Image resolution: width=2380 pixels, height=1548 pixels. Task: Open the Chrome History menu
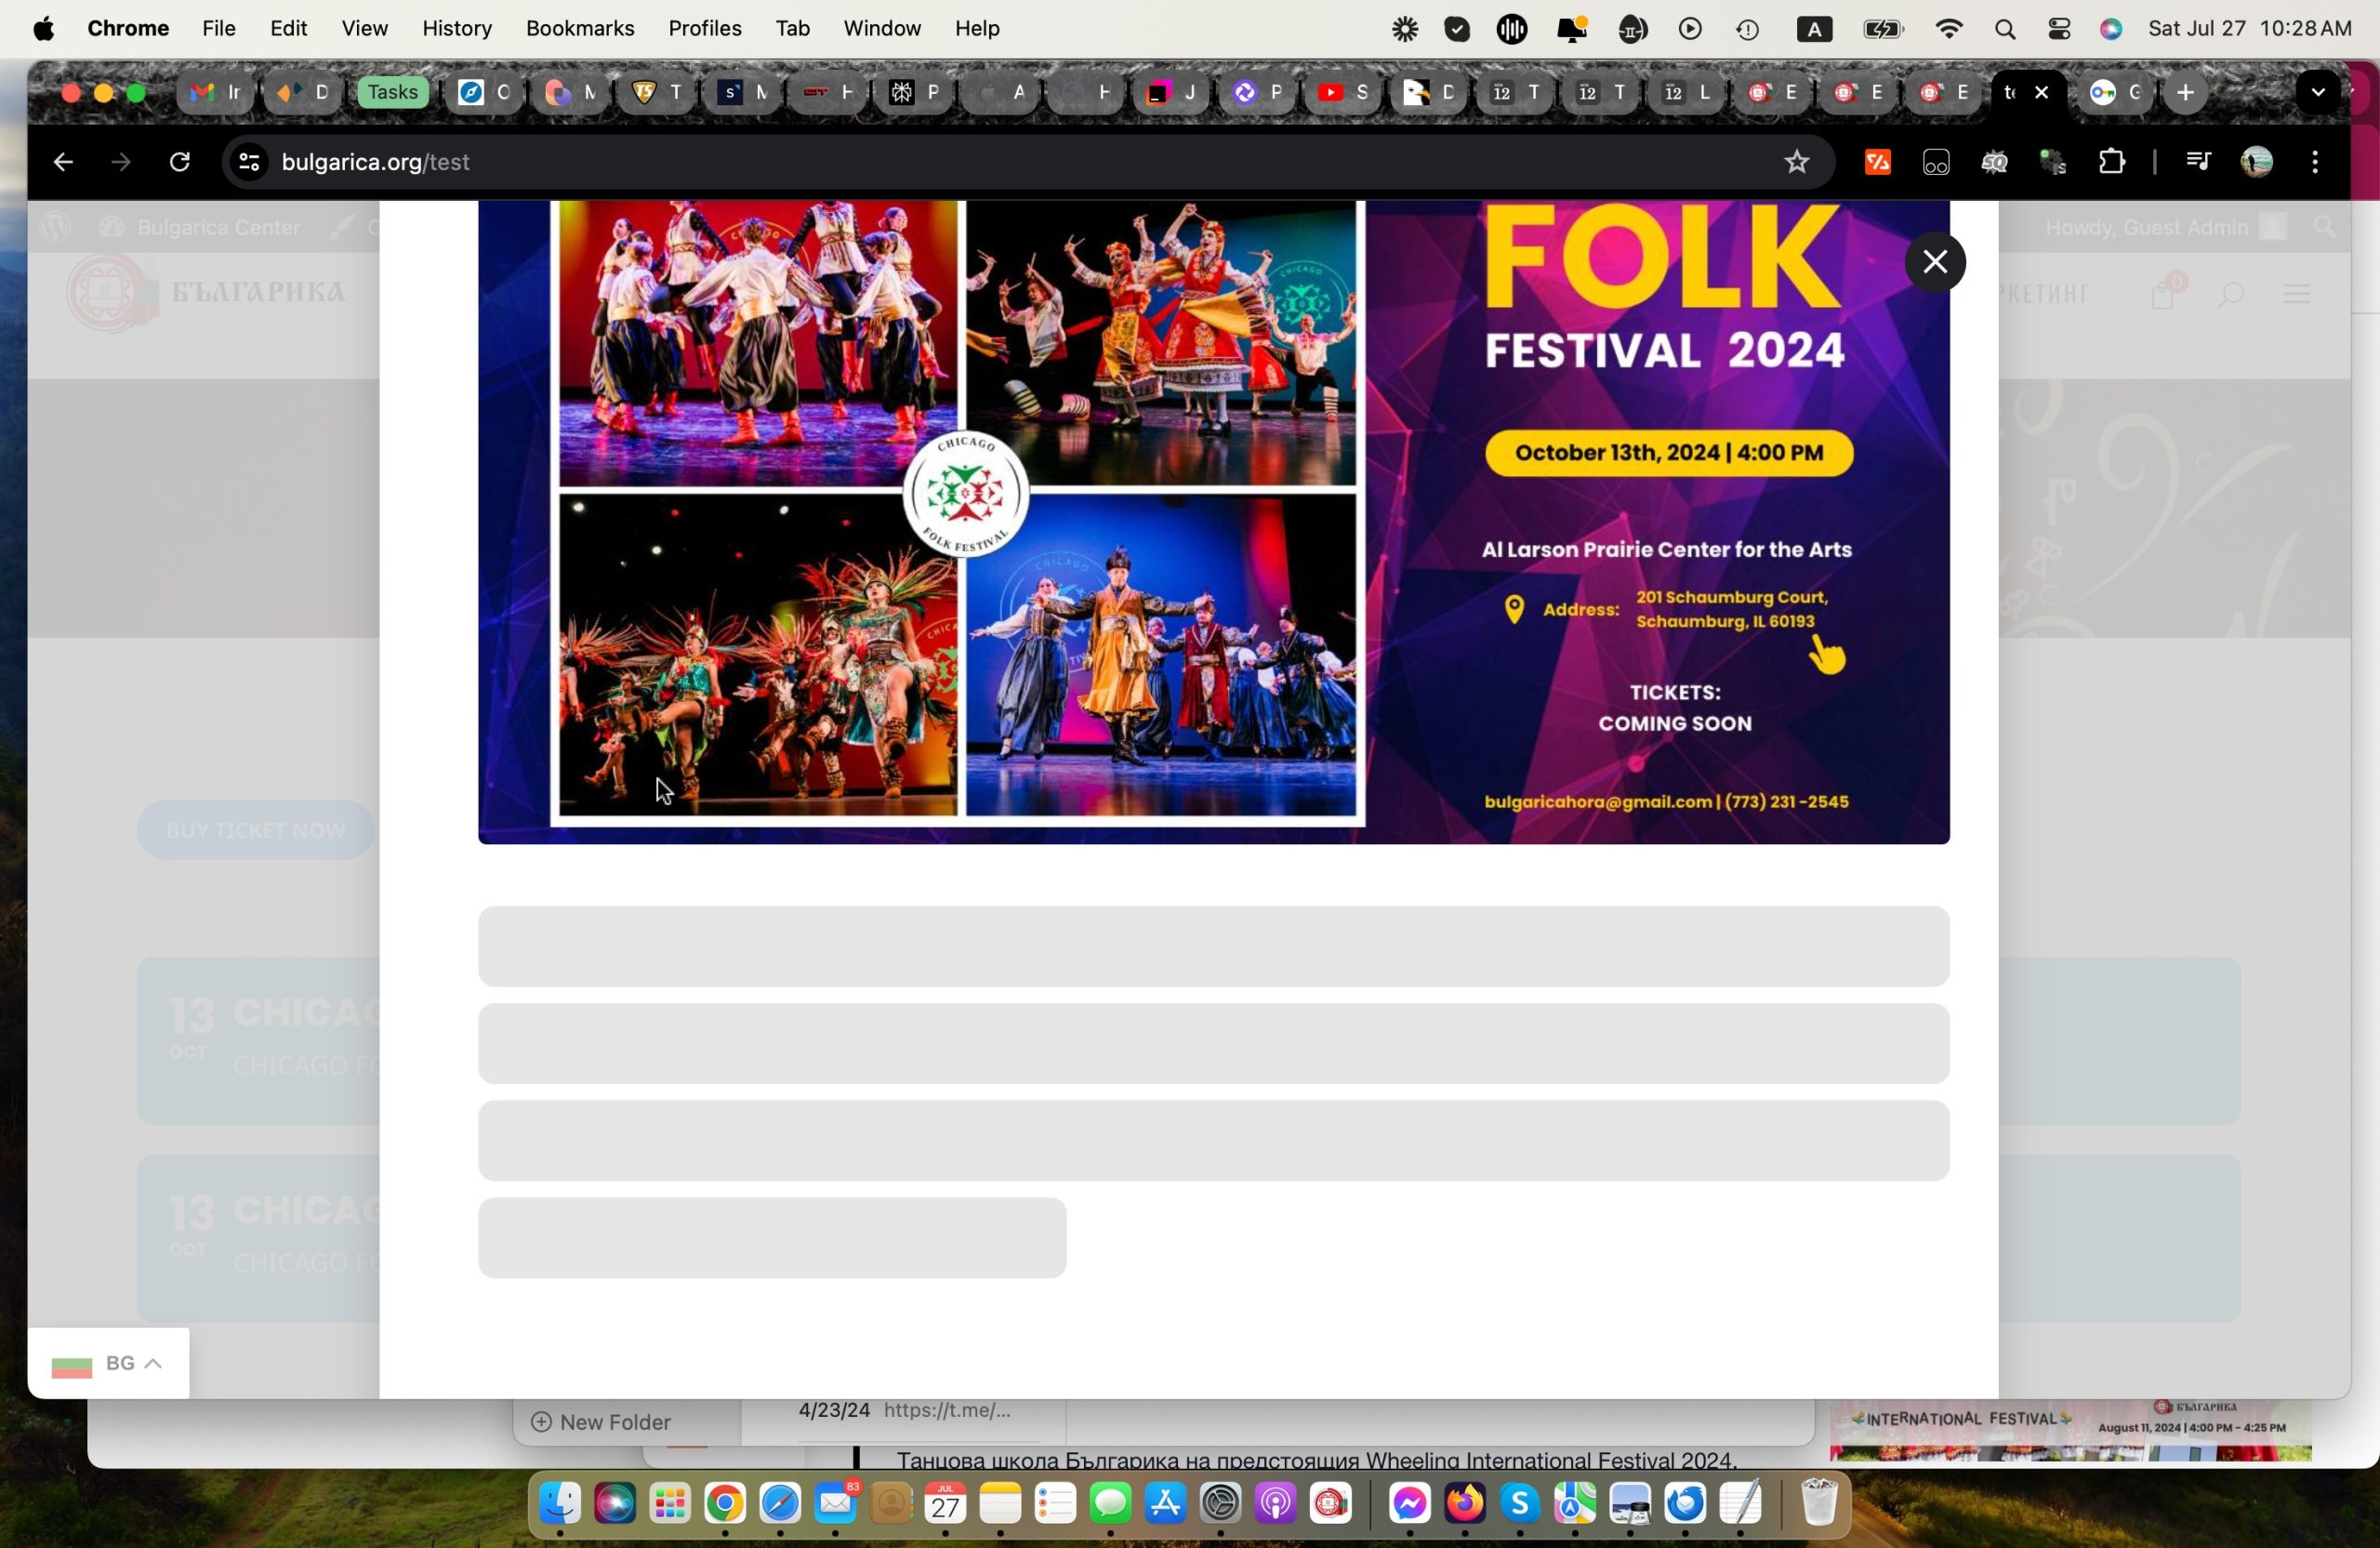pos(457,29)
